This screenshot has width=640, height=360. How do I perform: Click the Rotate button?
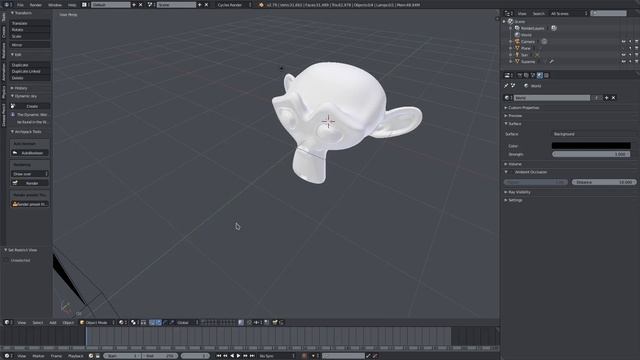pos(29,30)
